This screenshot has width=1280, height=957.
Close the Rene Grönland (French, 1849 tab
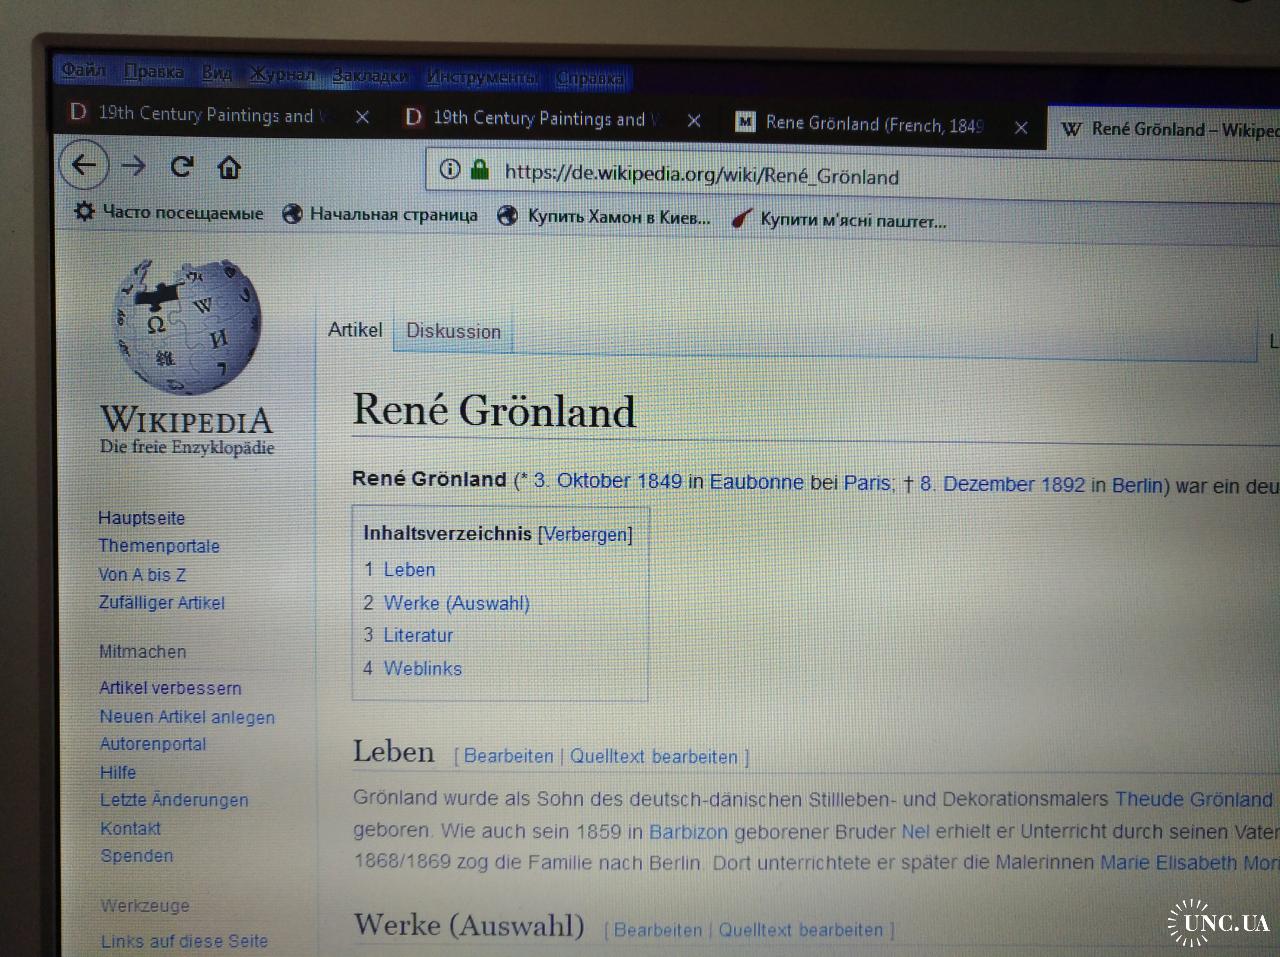(x=1021, y=127)
